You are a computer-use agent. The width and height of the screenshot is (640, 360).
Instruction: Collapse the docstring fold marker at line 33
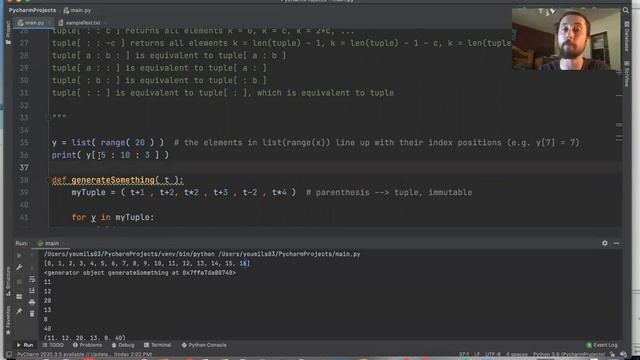pos(48,118)
